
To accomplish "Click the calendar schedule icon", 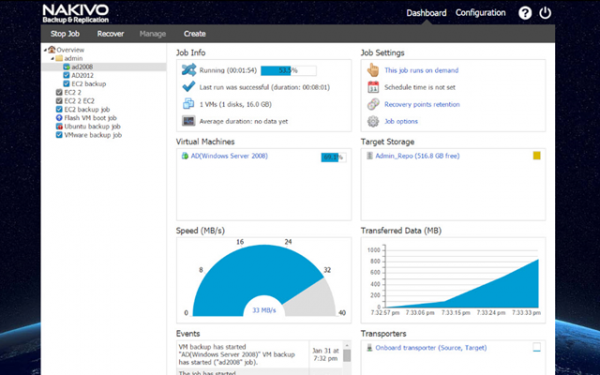I will (x=373, y=87).
